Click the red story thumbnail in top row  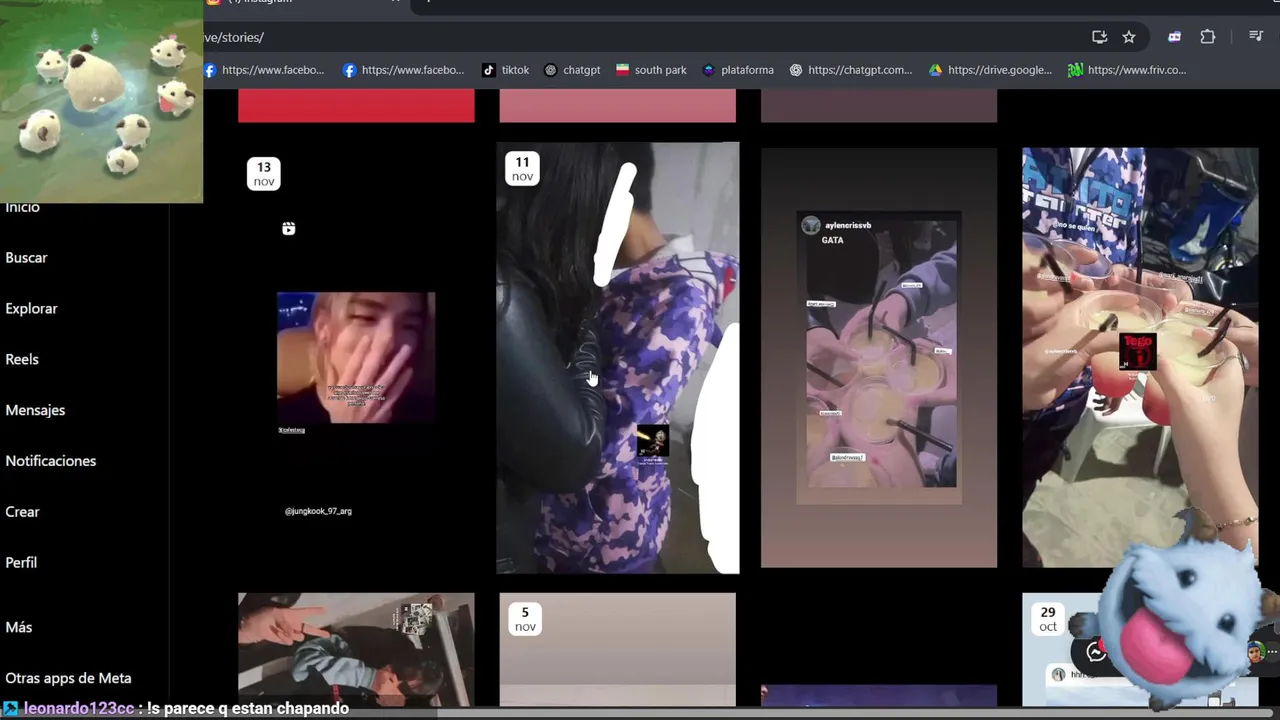tap(356, 105)
